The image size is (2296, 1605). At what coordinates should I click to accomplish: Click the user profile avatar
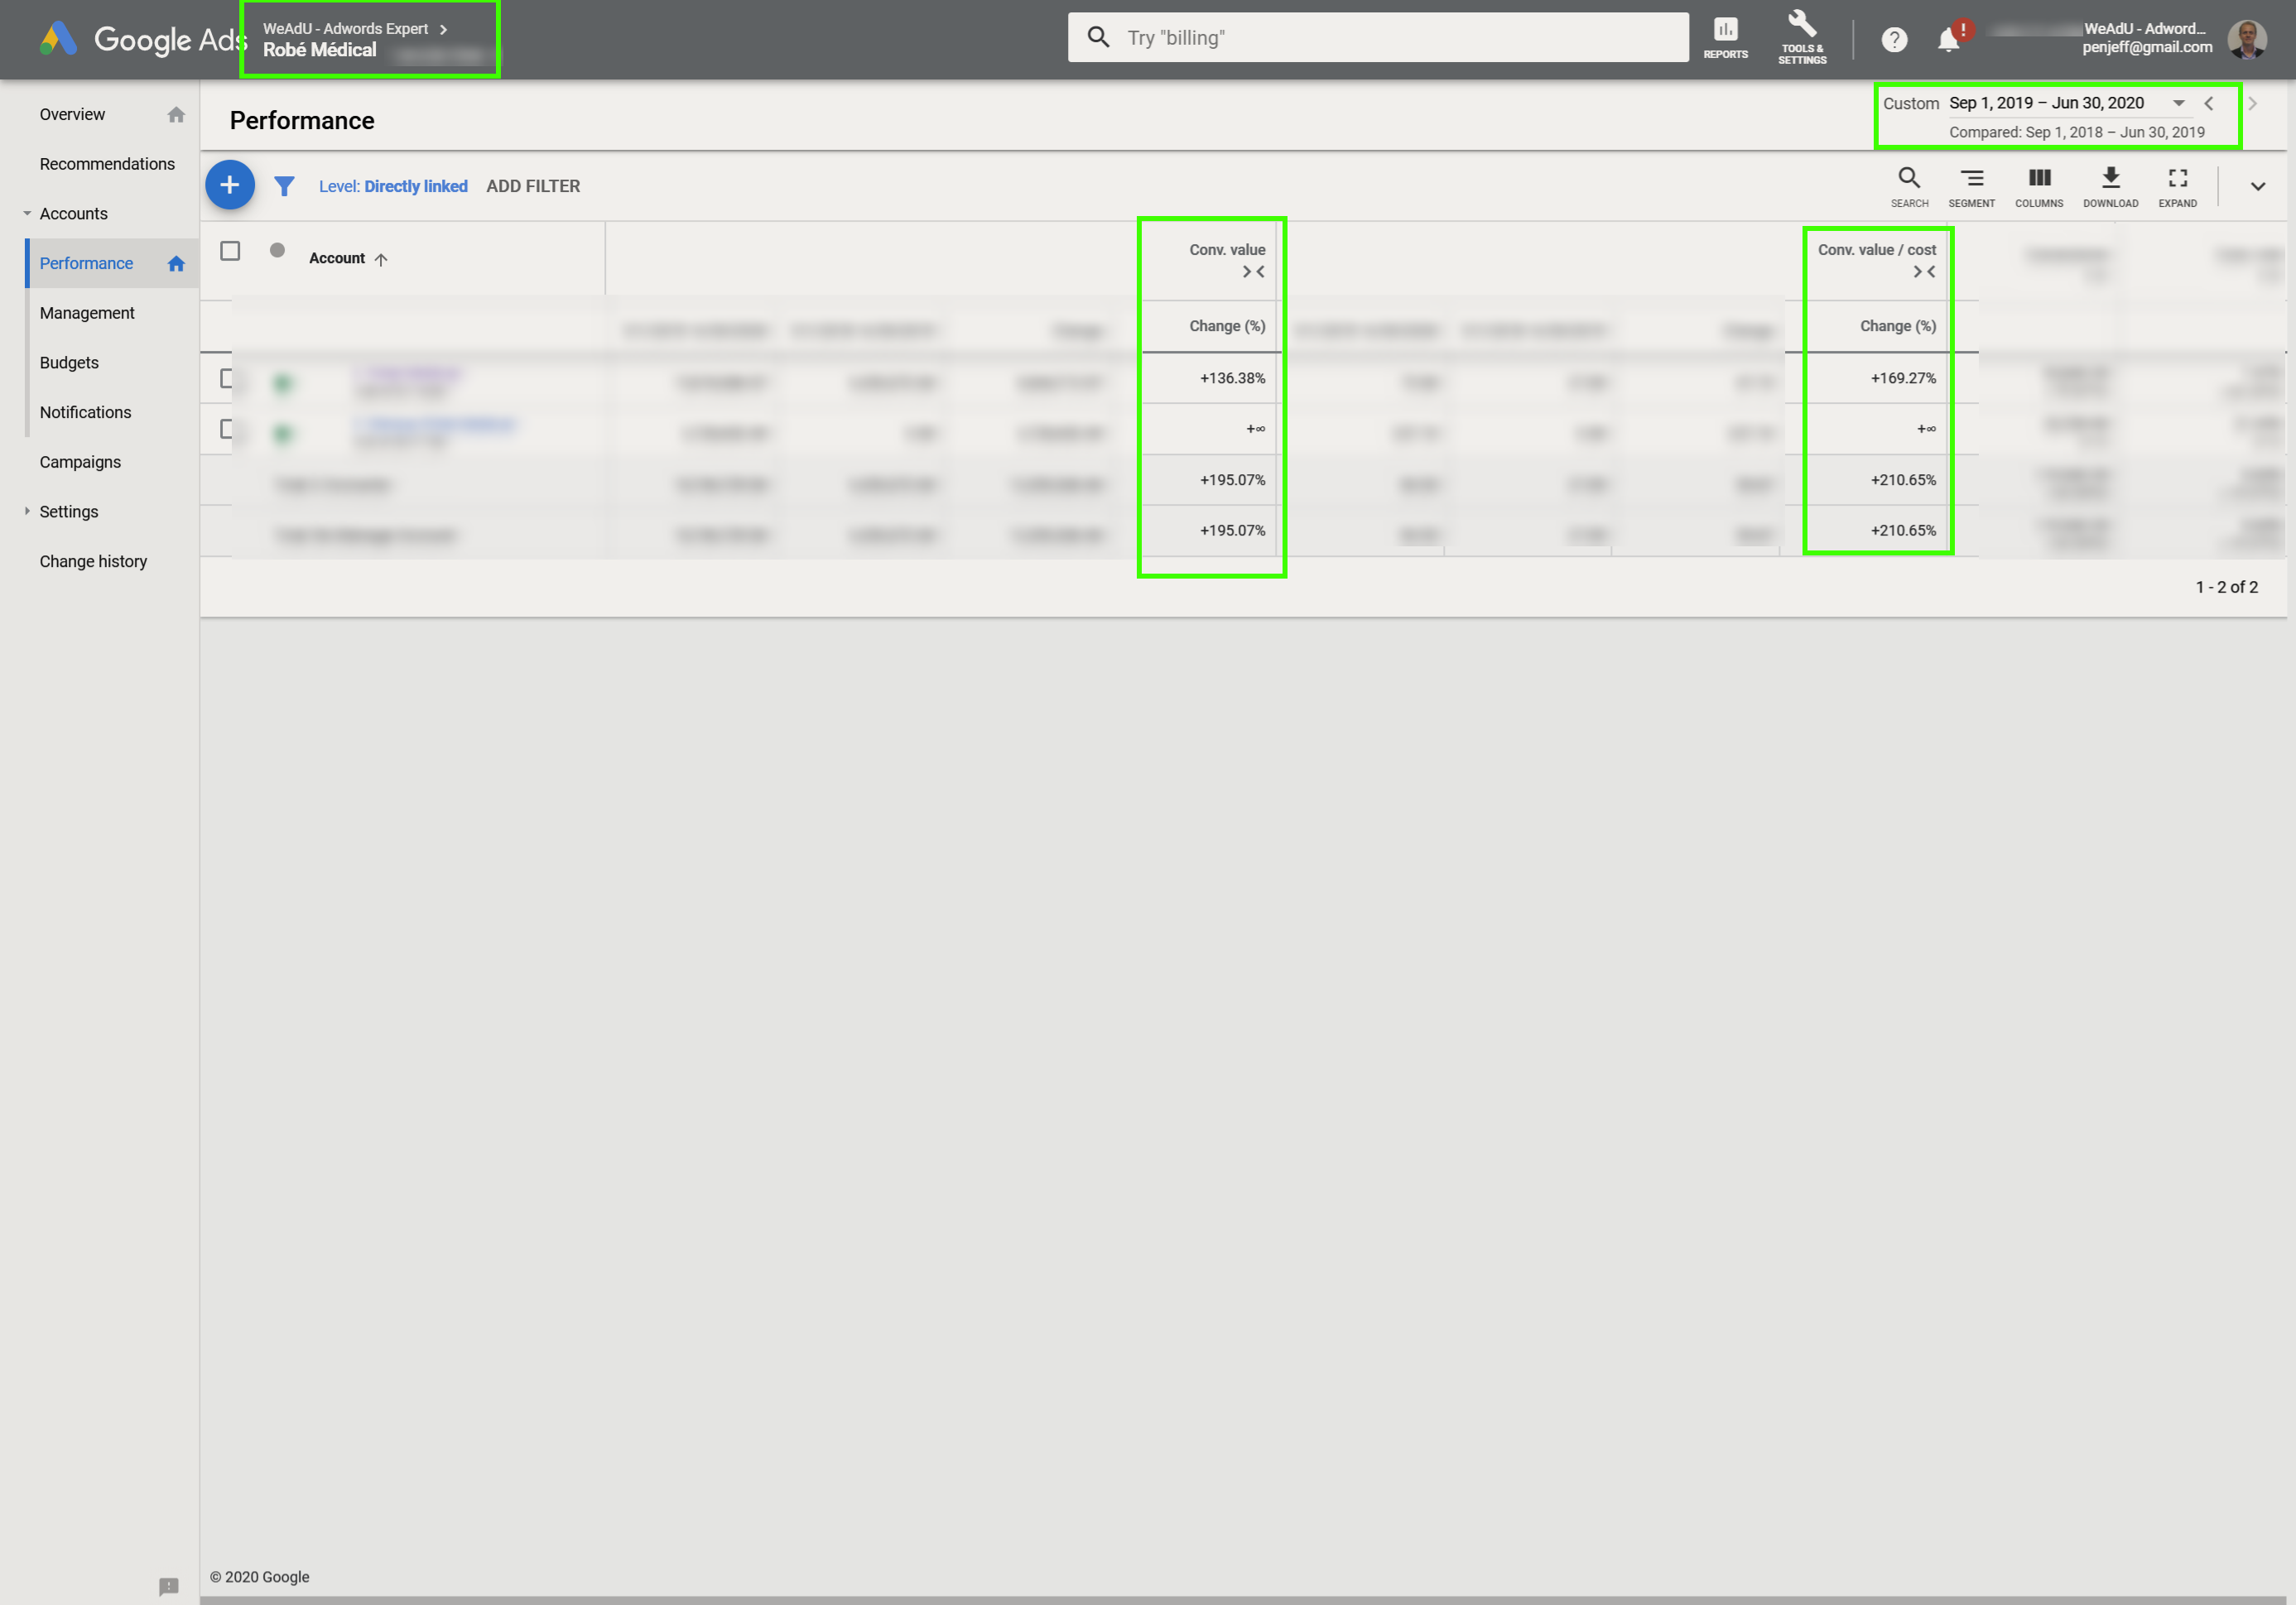point(2247,39)
